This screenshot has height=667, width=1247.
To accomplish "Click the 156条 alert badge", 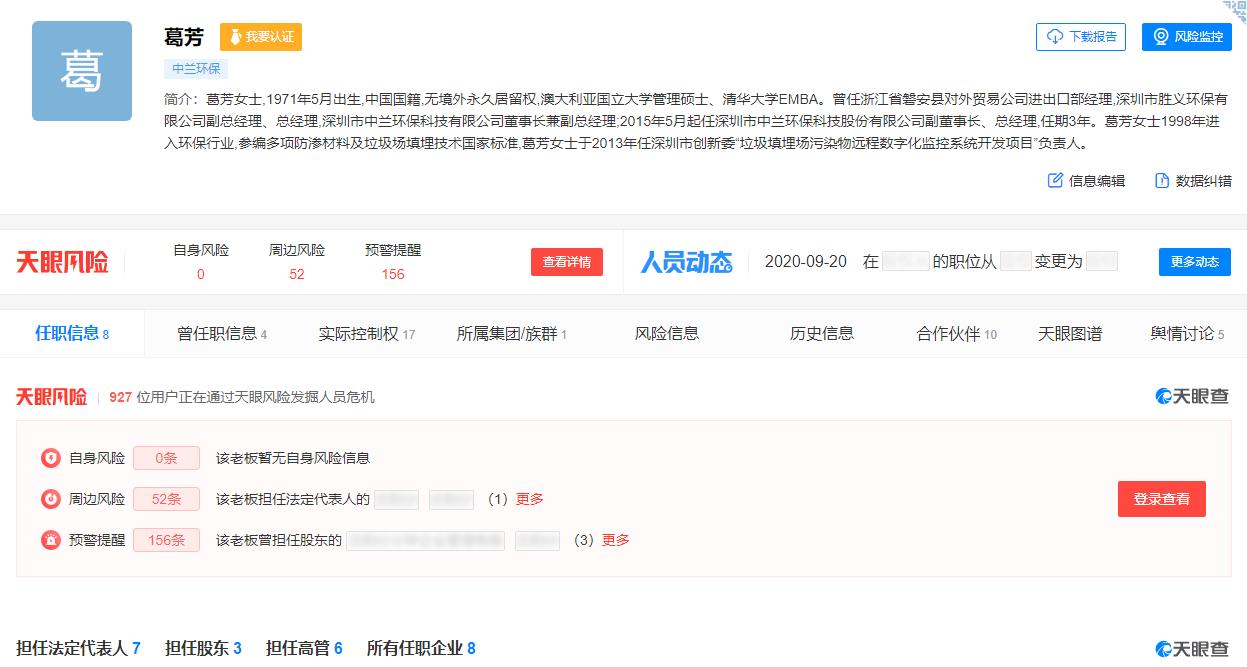I will [166, 540].
